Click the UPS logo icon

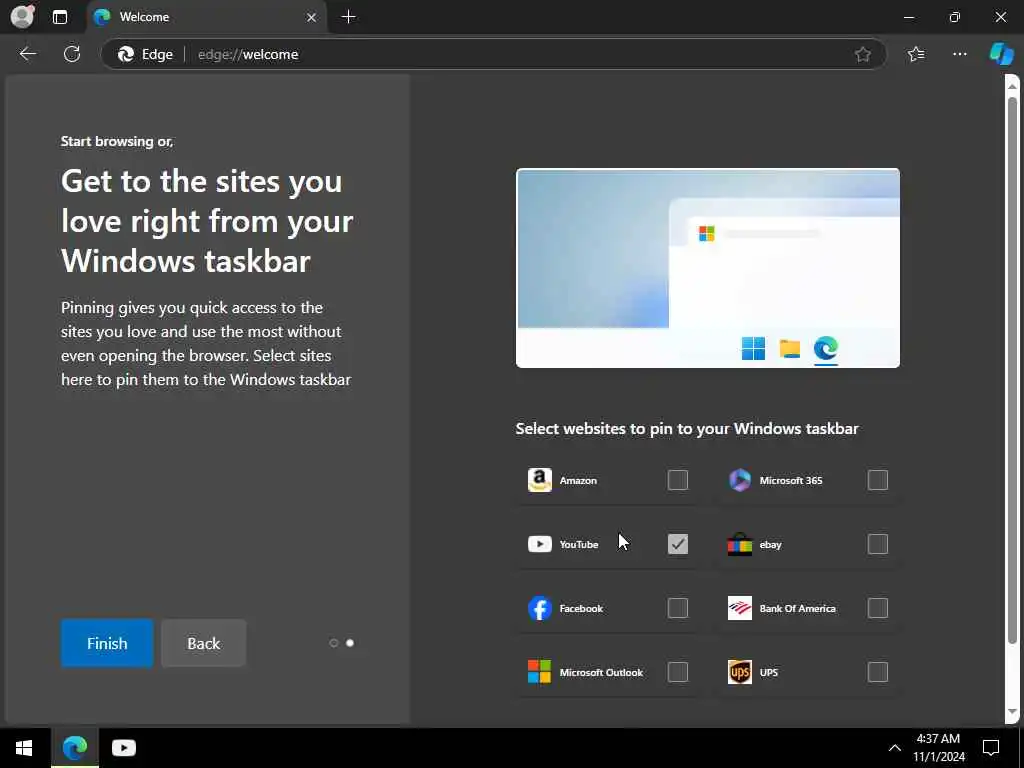[739, 672]
